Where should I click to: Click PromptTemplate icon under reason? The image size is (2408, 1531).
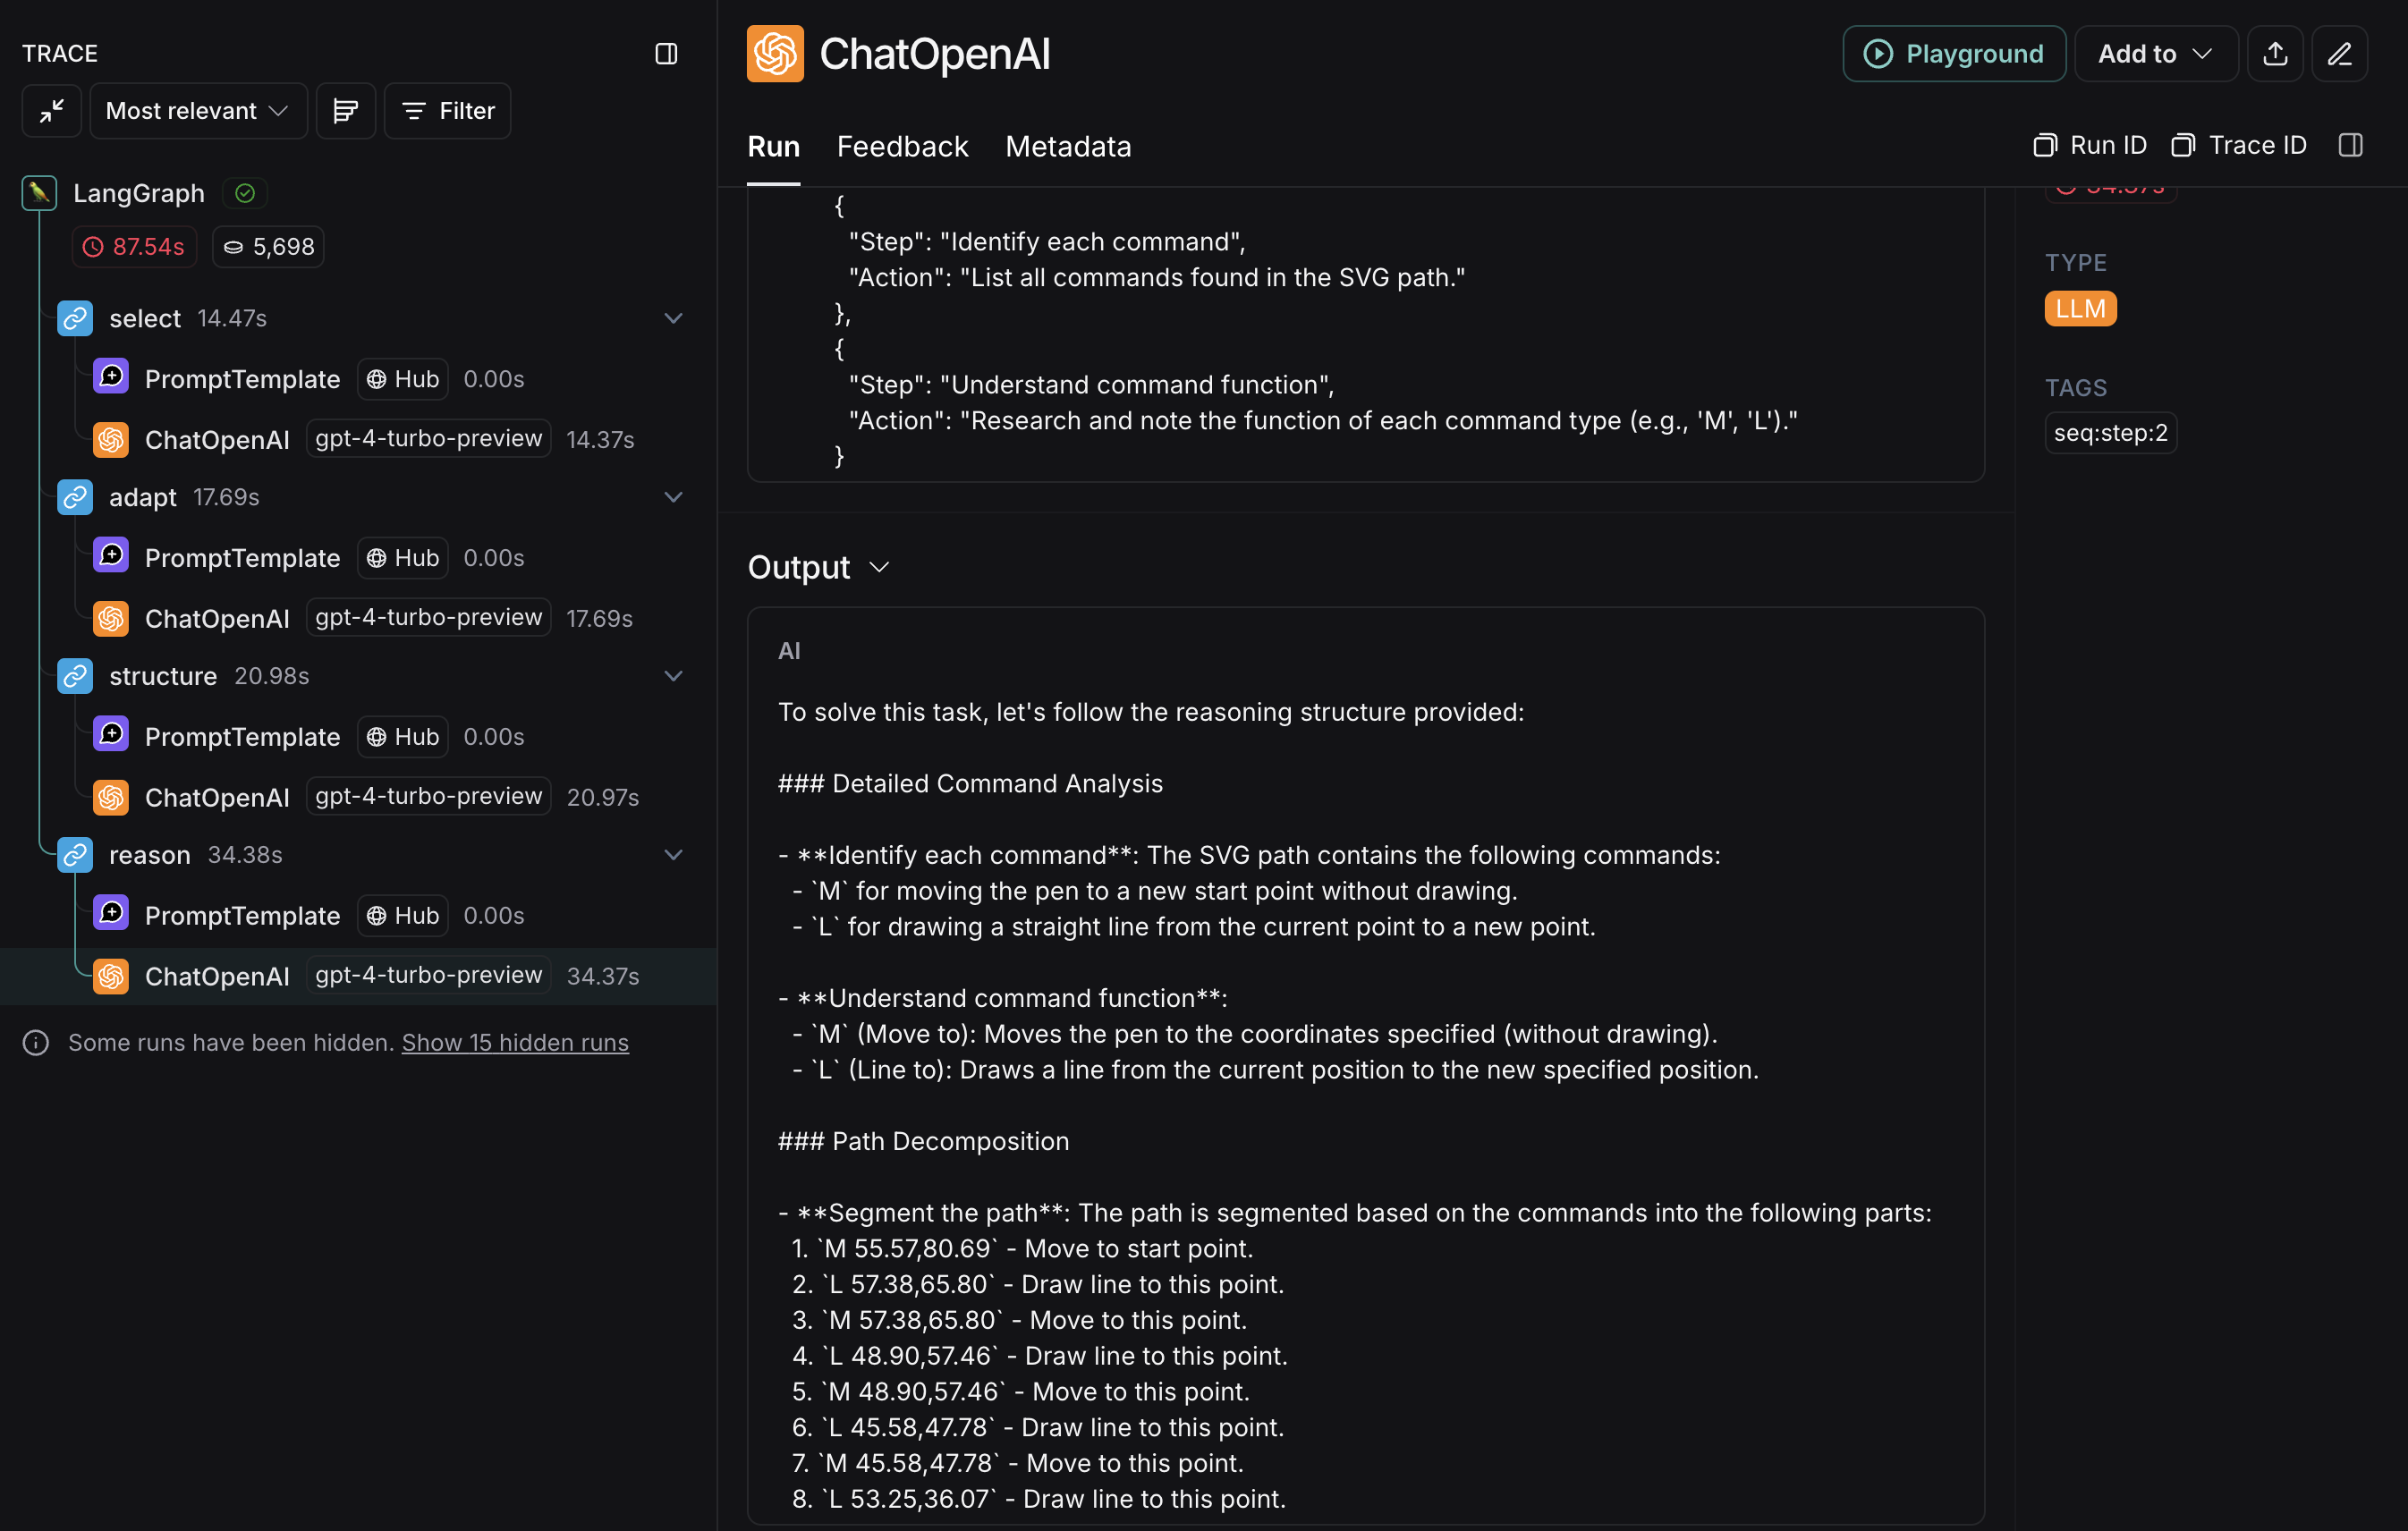(111, 914)
